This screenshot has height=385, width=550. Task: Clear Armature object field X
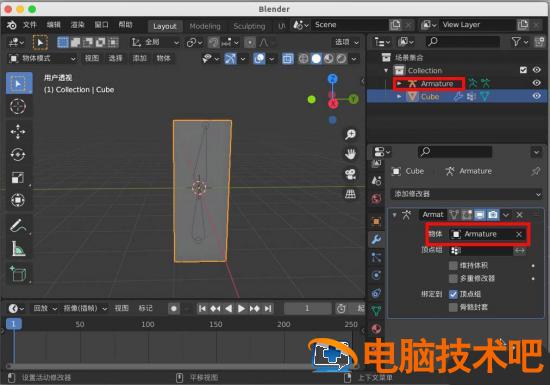coord(519,234)
